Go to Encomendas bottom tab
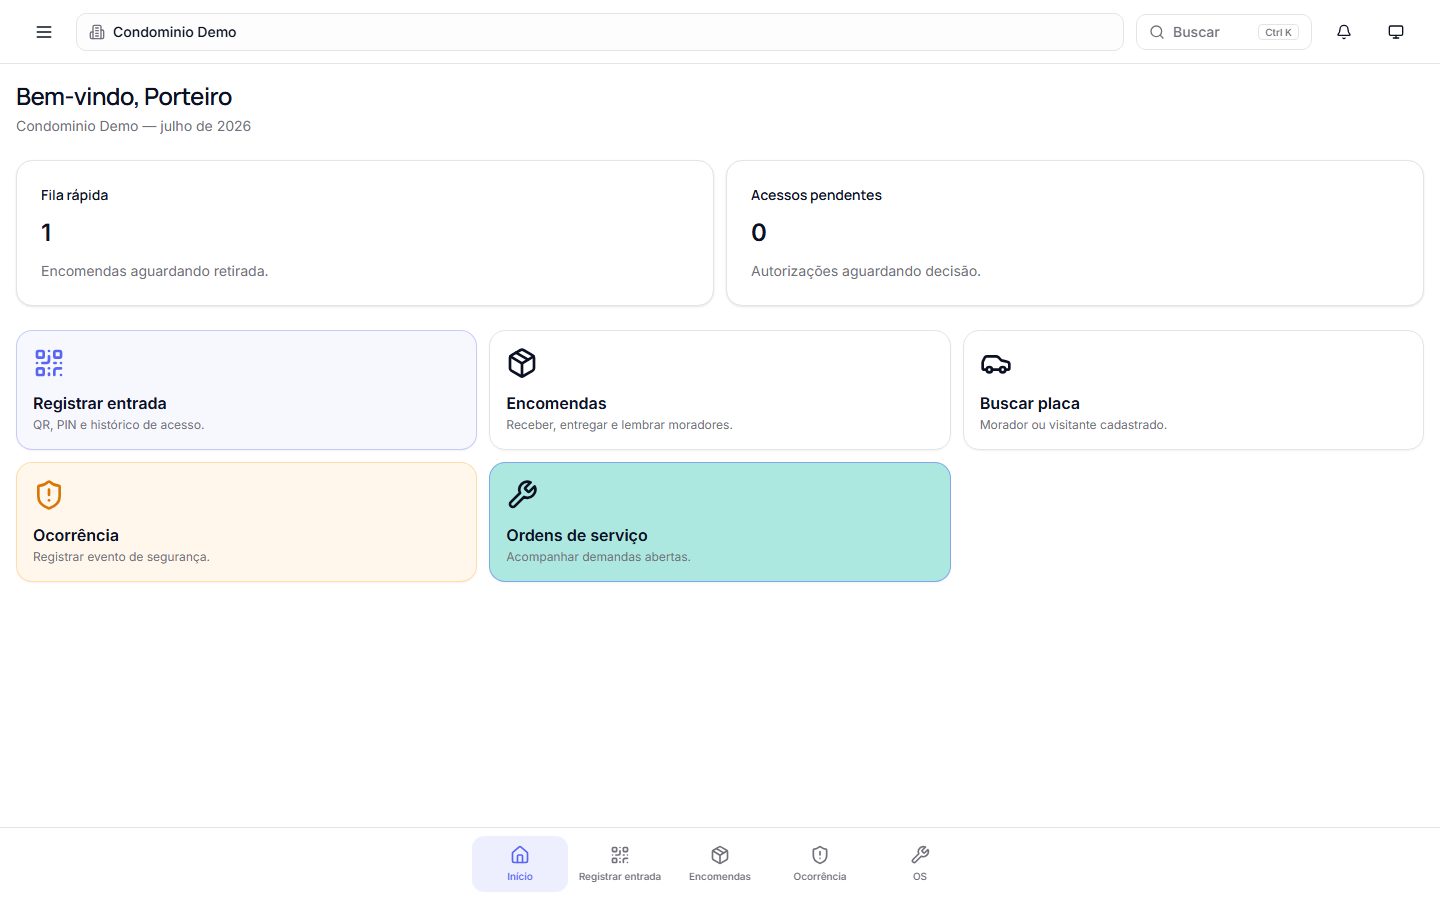The image size is (1440, 900). (720, 864)
